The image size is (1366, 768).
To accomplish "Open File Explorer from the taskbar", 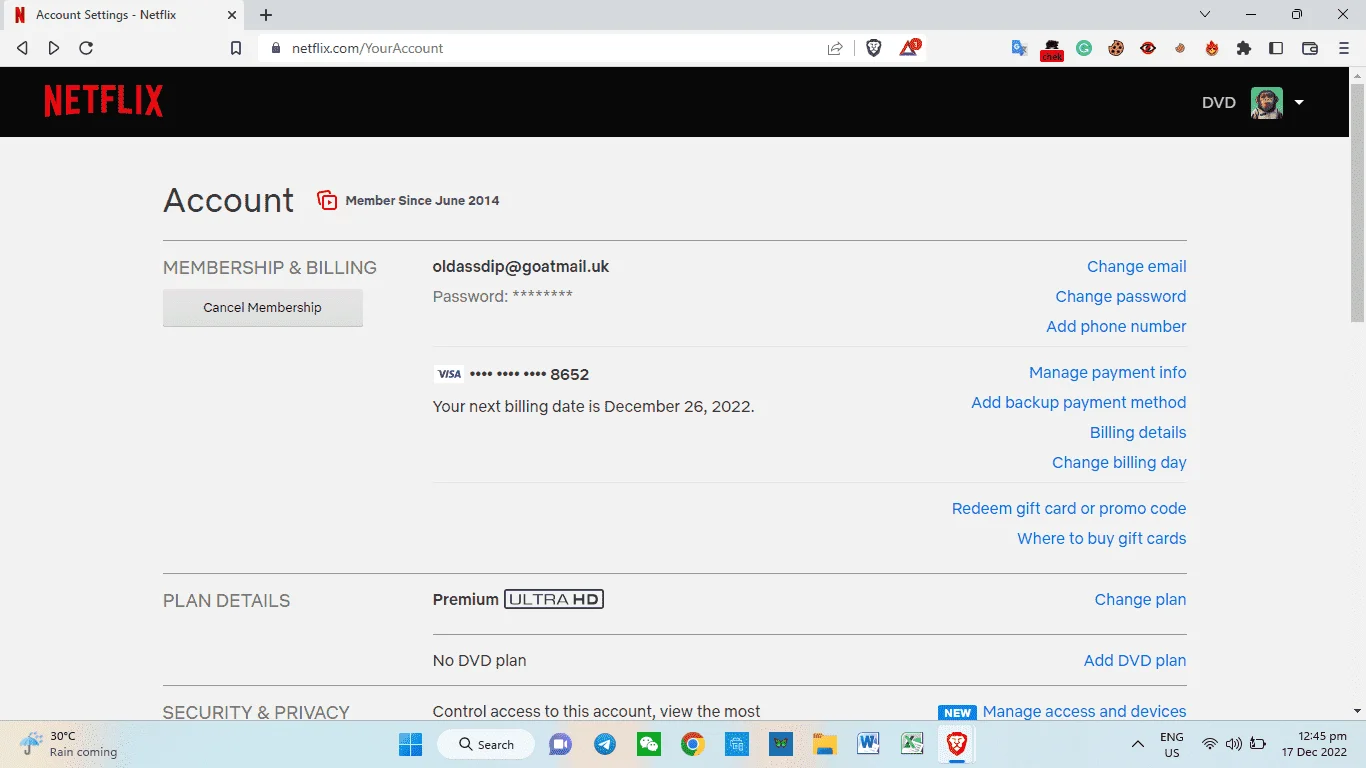I will [x=824, y=744].
